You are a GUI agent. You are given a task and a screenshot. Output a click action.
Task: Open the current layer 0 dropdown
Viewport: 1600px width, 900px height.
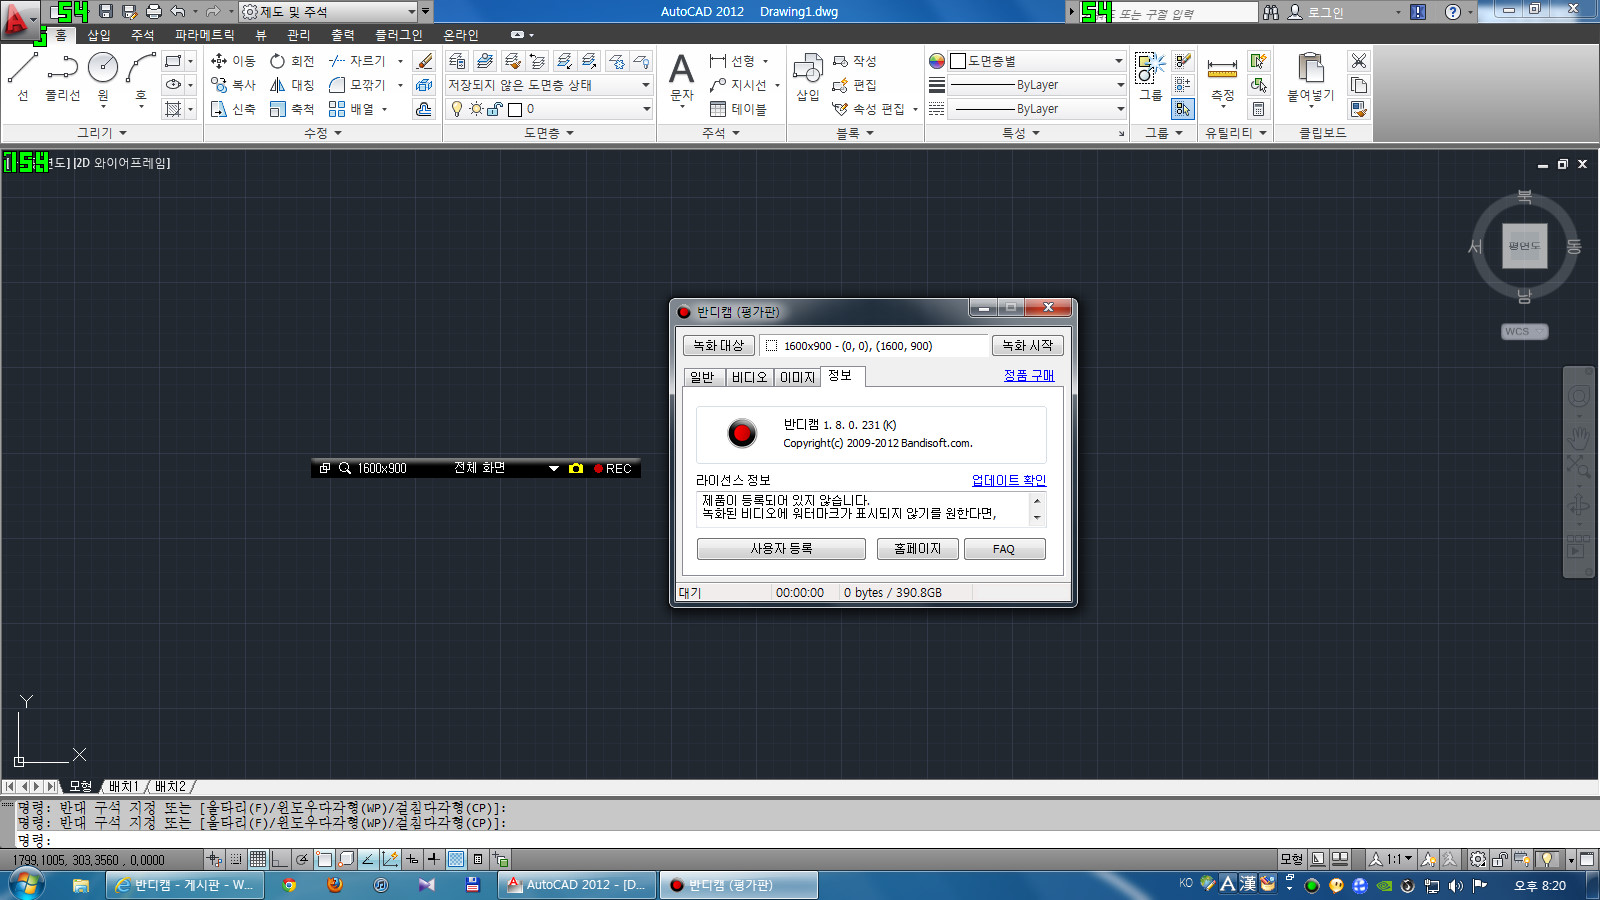[x=549, y=109]
